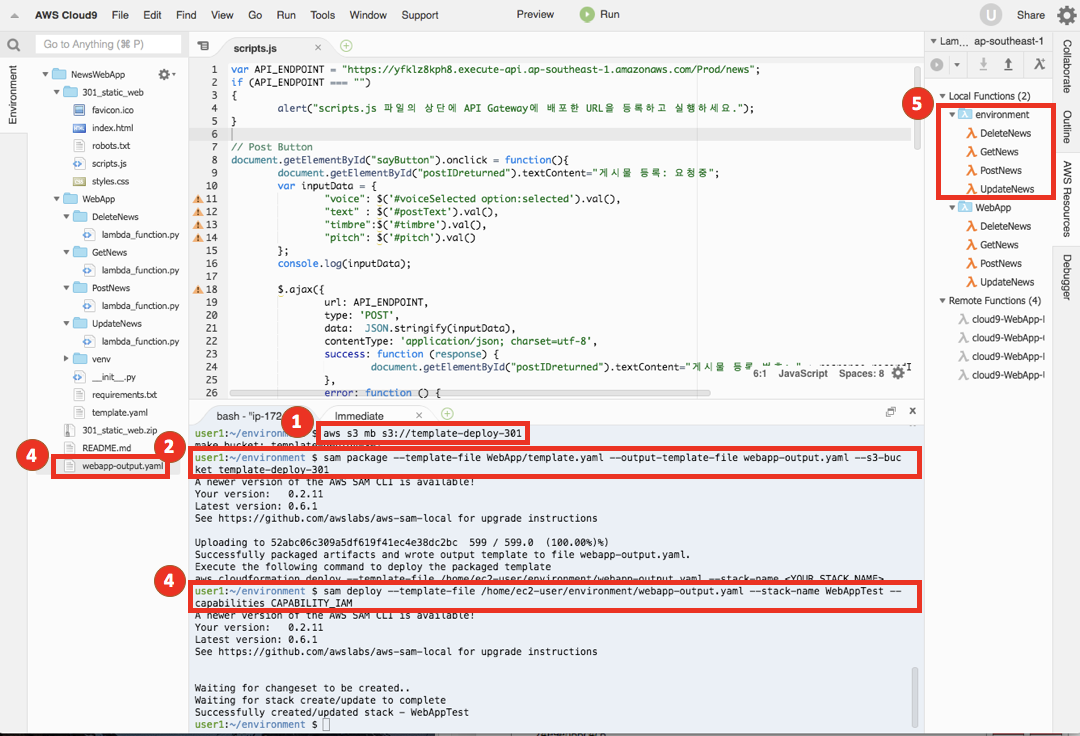1080x736 pixels.
Task: Click the green Run button
Action: coord(599,14)
